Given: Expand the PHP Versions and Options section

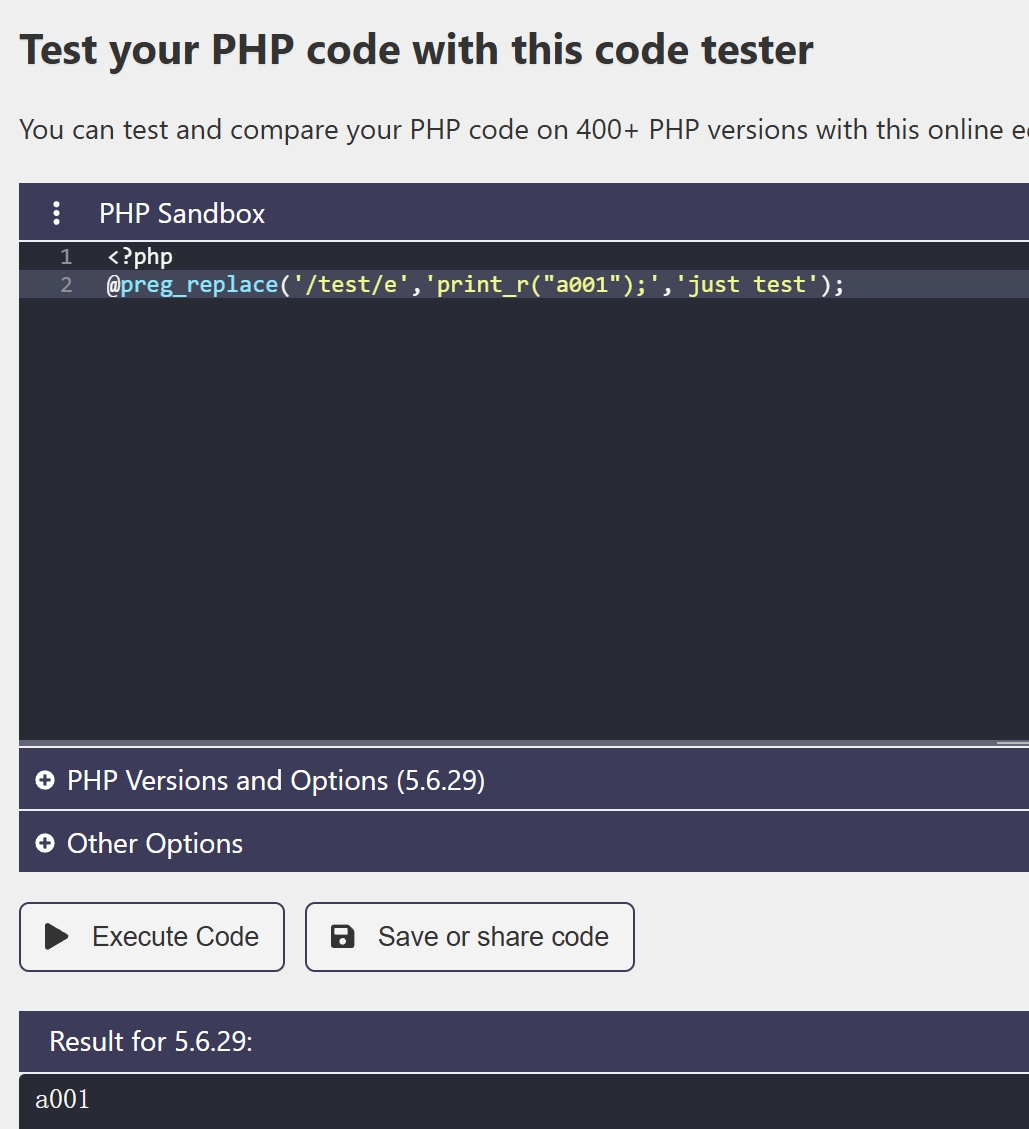Looking at the screenshot, I should pos(276,780).
